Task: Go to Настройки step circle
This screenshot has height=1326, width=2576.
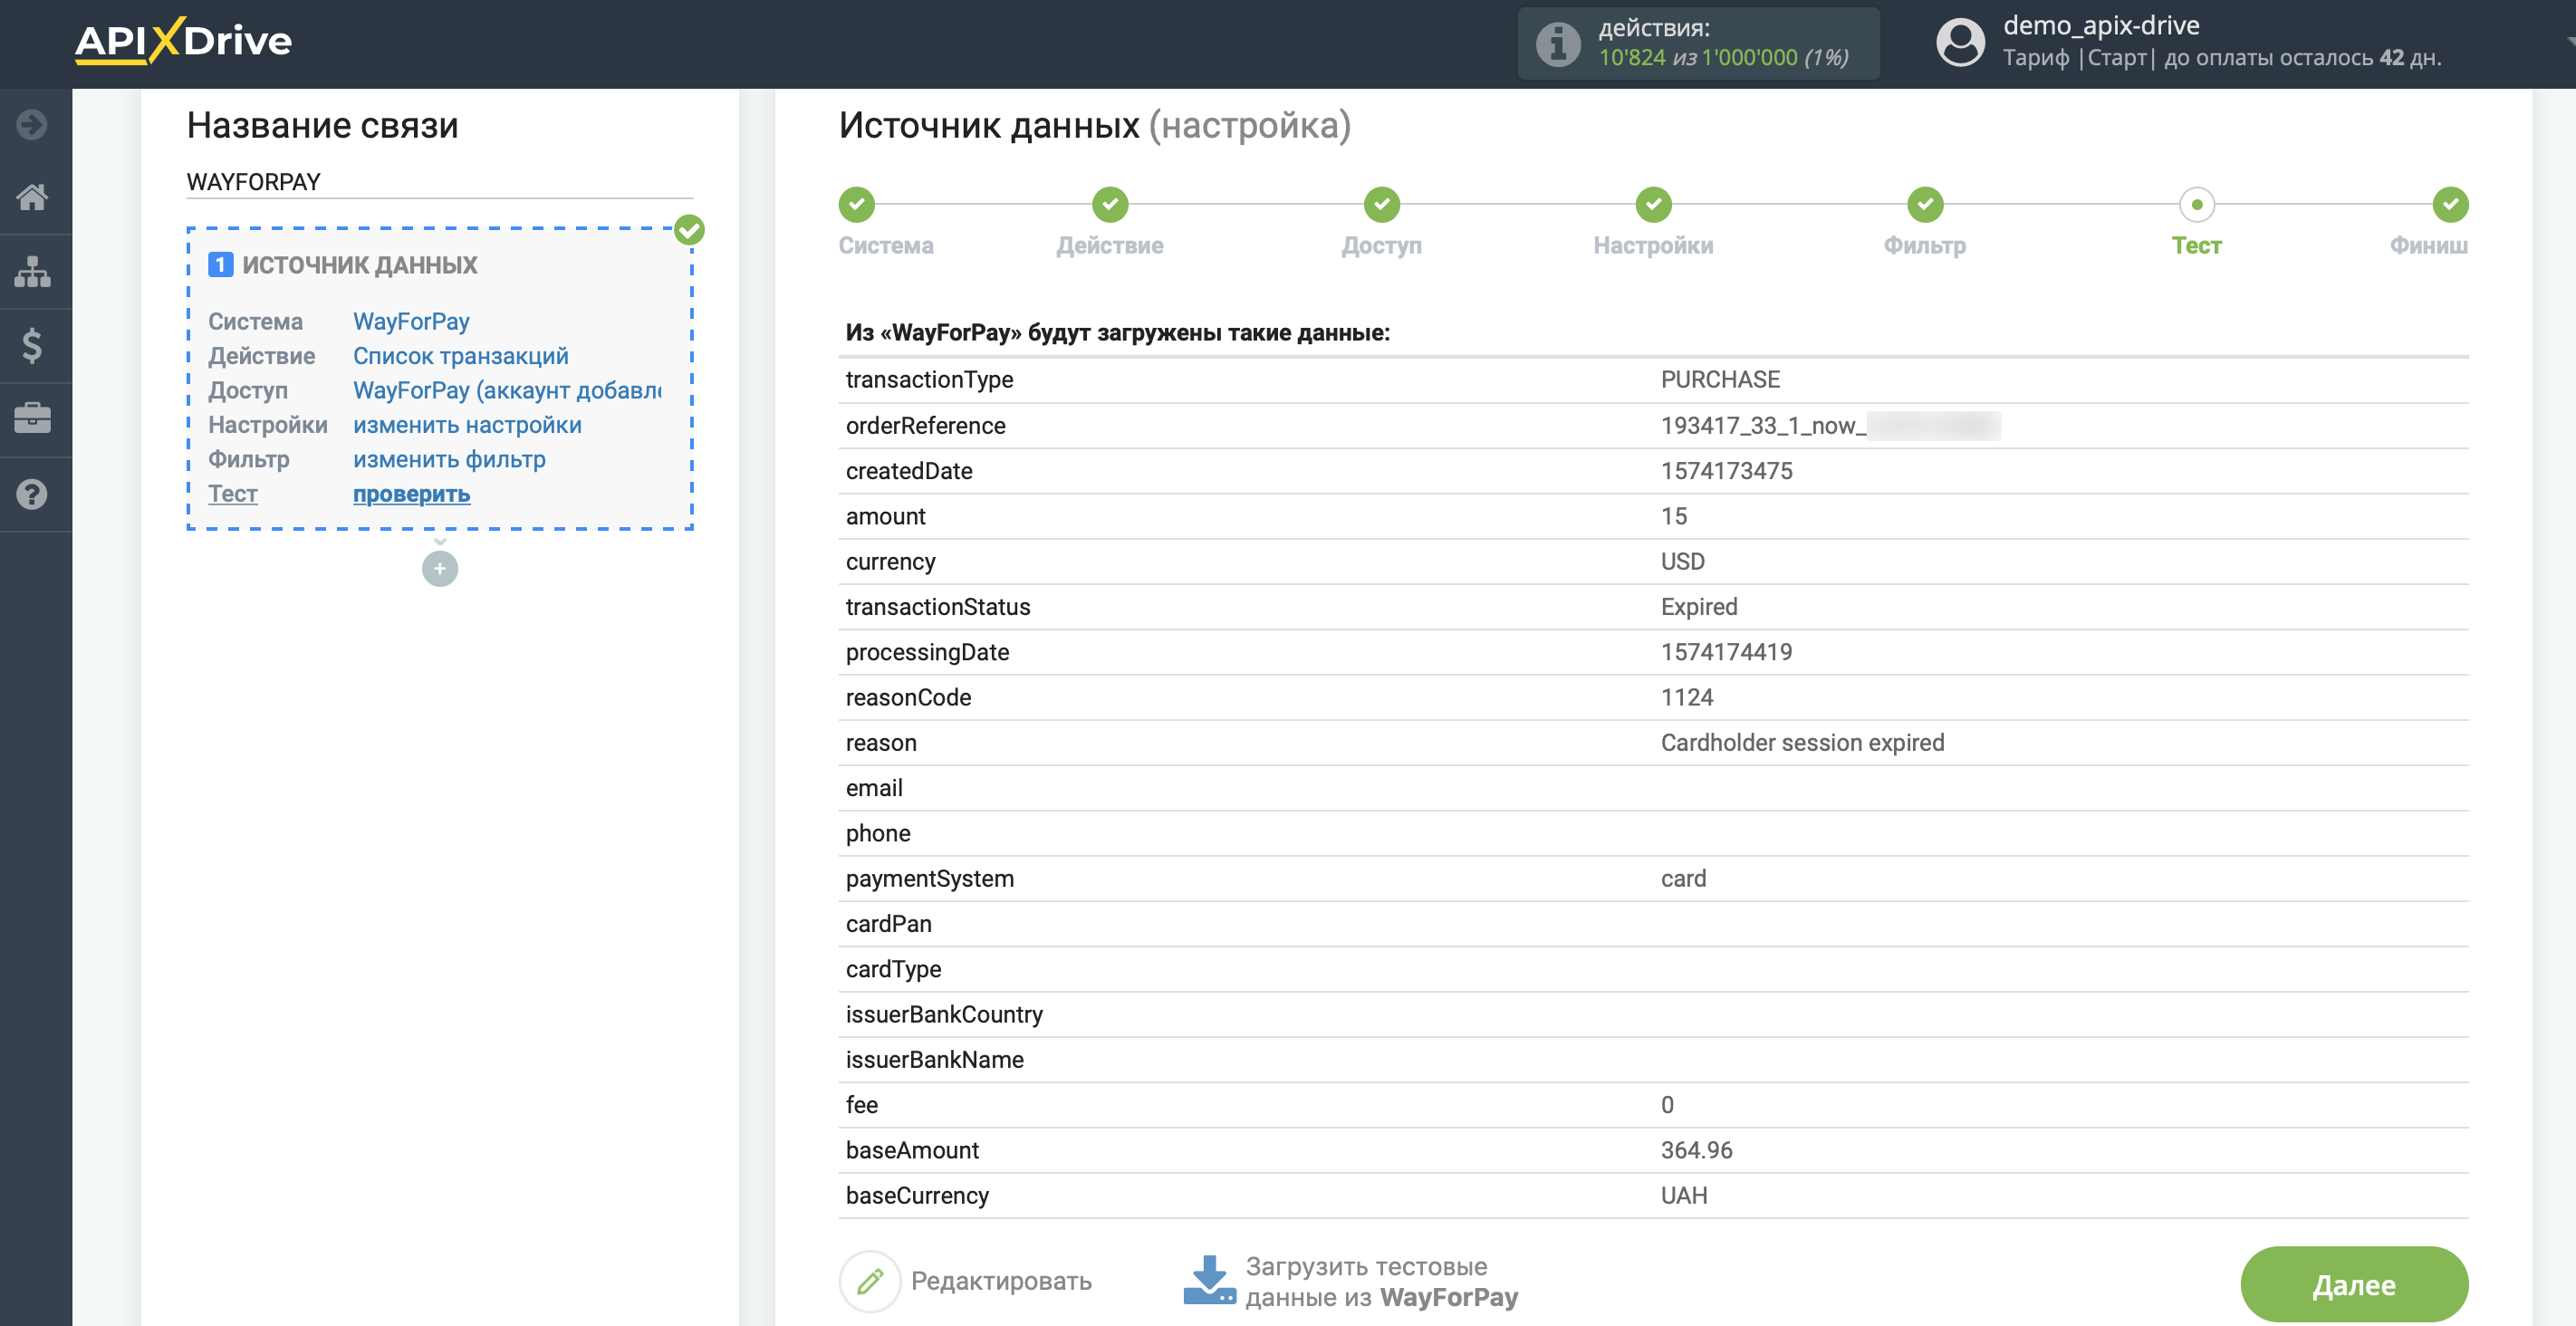Action: [x=1653, y=204]
